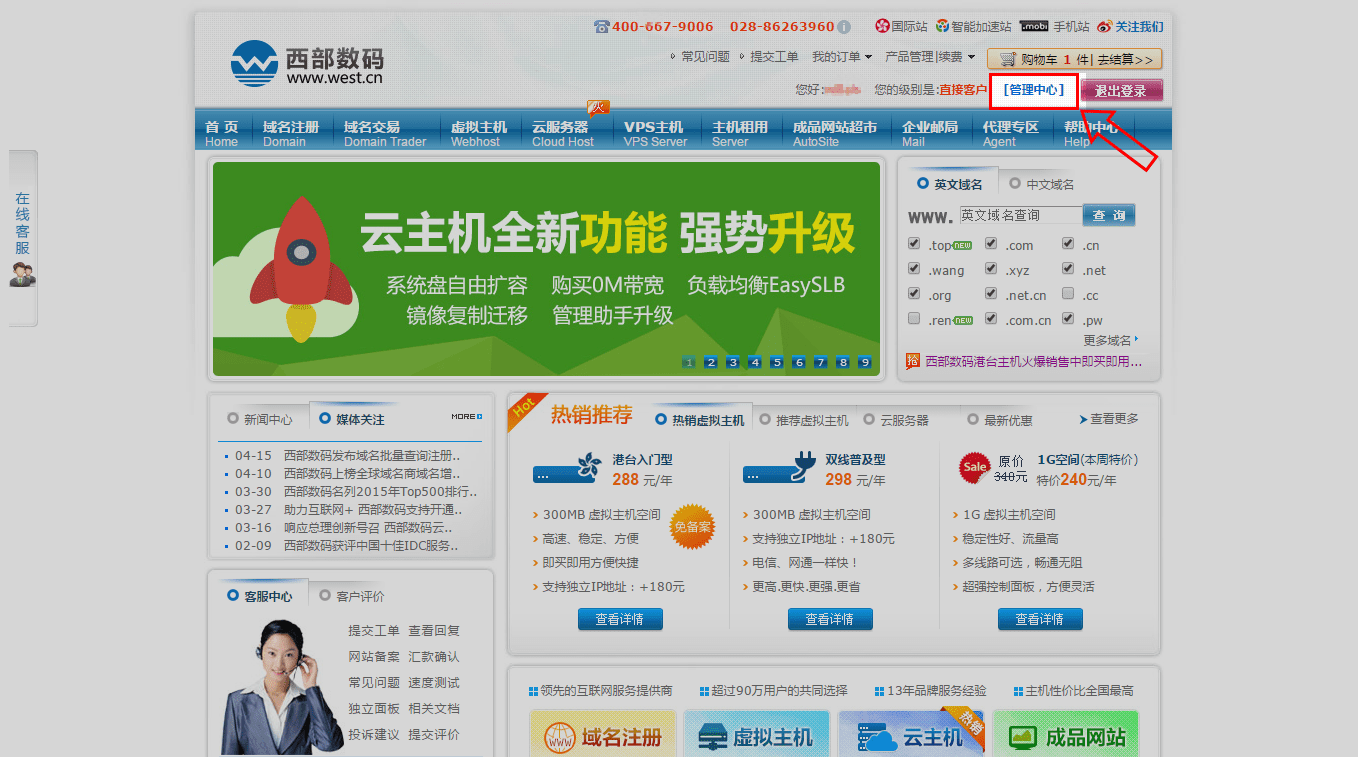
Task: Open VPS主机 VPS Server menu
Action: click(655, 133)
